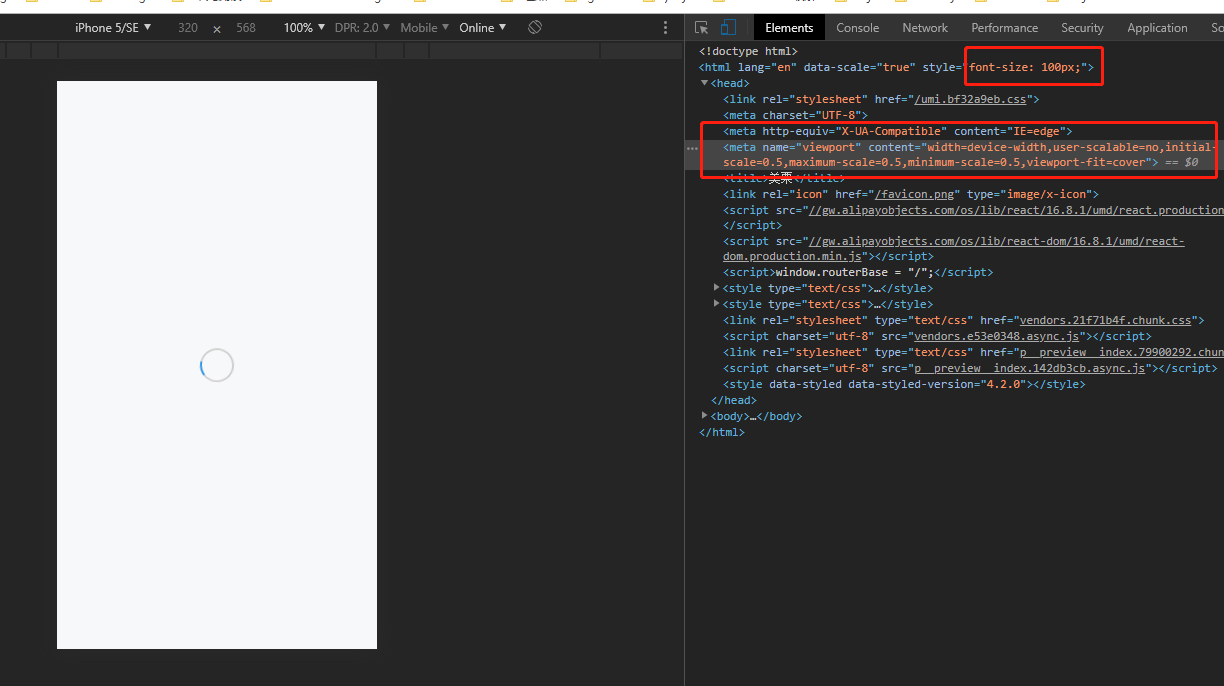Select the <!doctype html> line

(x=748, y=51)
